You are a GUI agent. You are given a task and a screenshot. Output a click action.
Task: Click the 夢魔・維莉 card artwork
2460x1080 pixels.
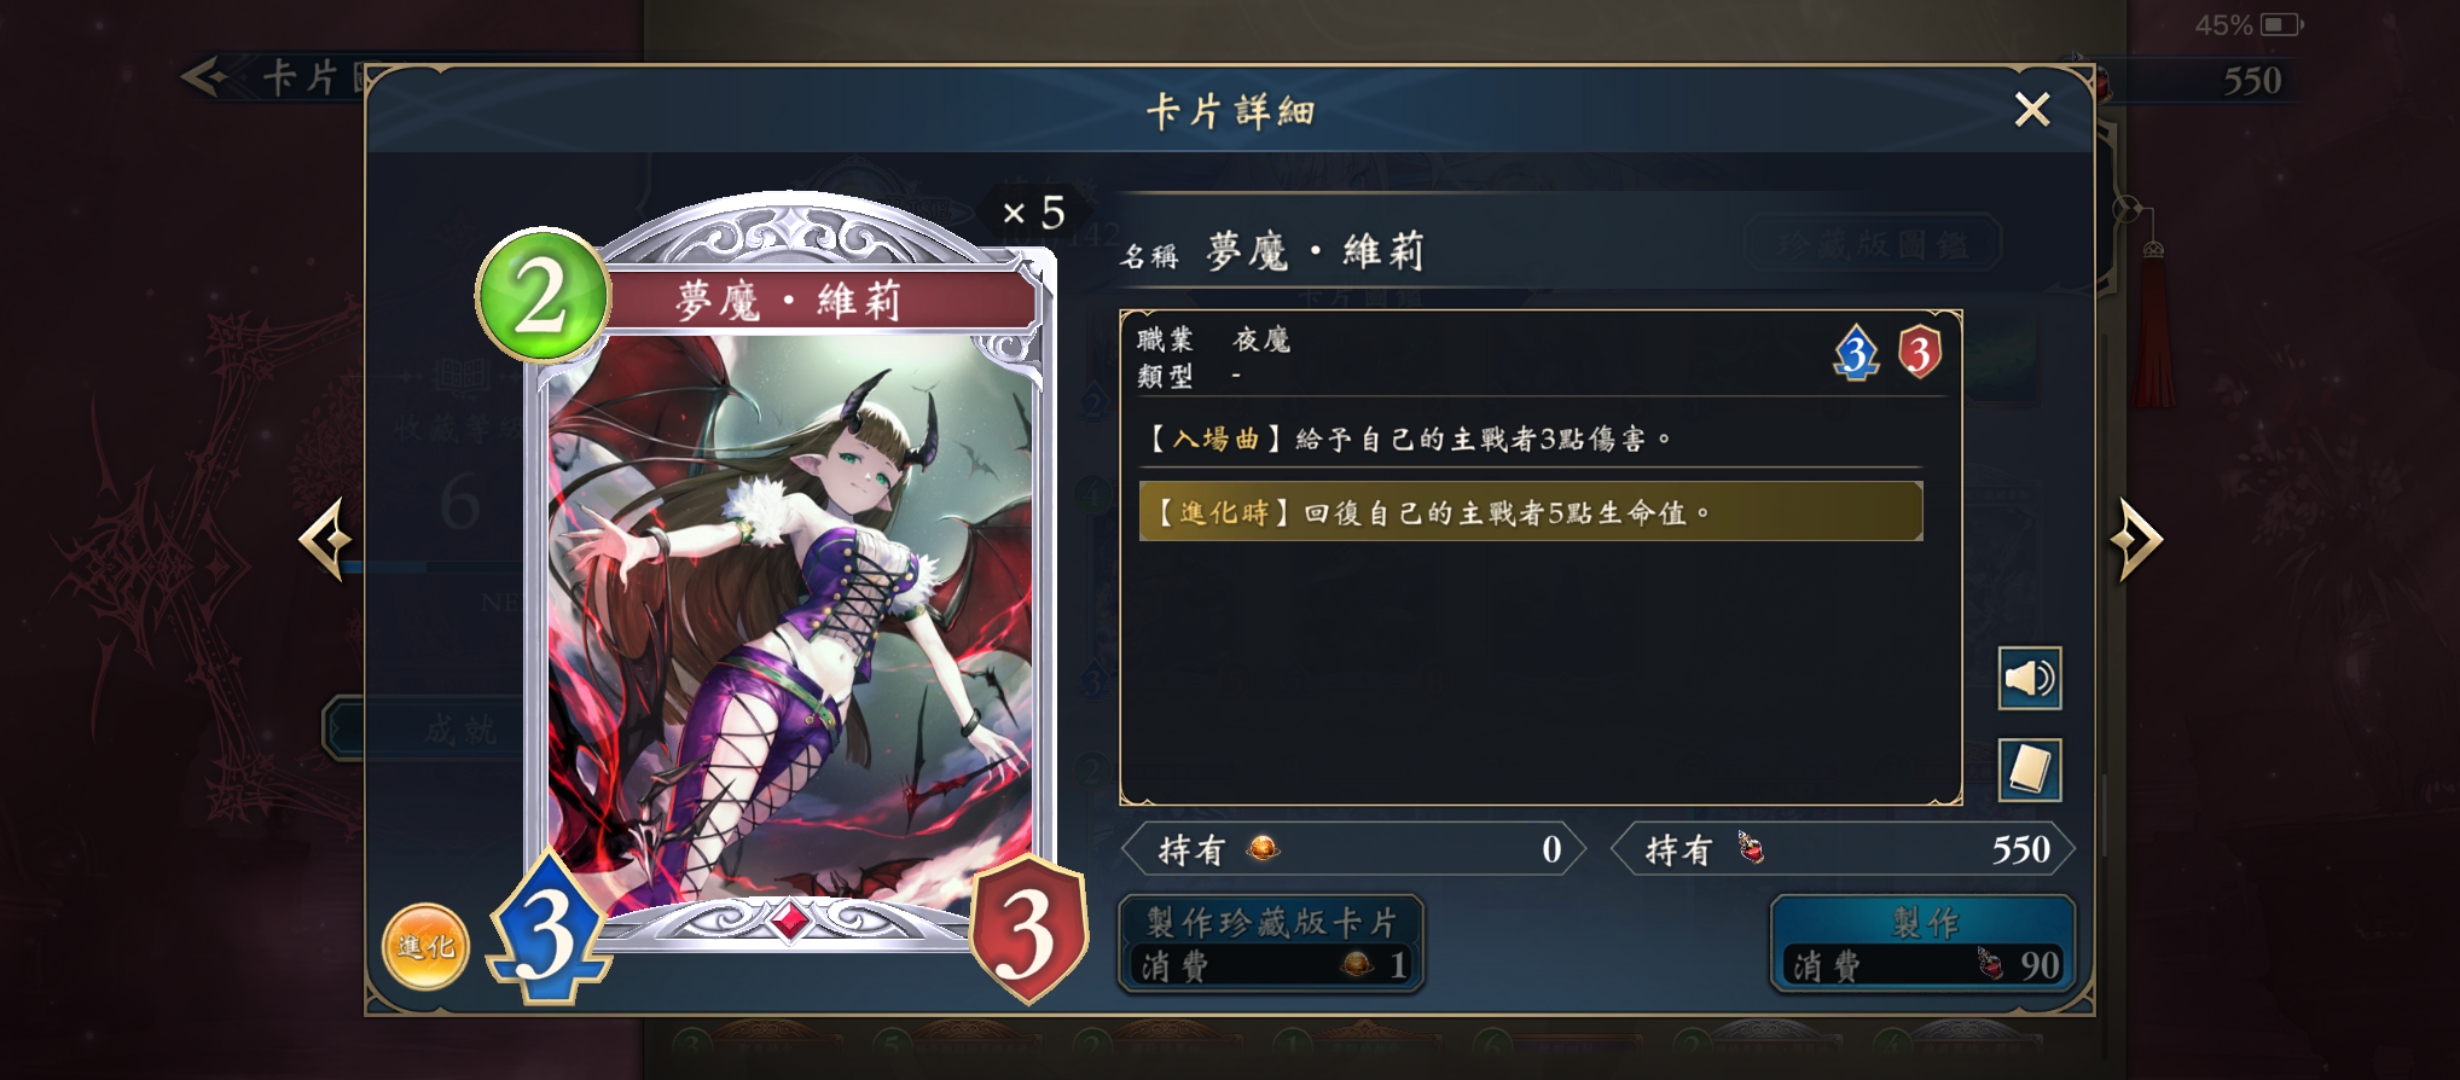pyautogui.click(x=790, y=620)
